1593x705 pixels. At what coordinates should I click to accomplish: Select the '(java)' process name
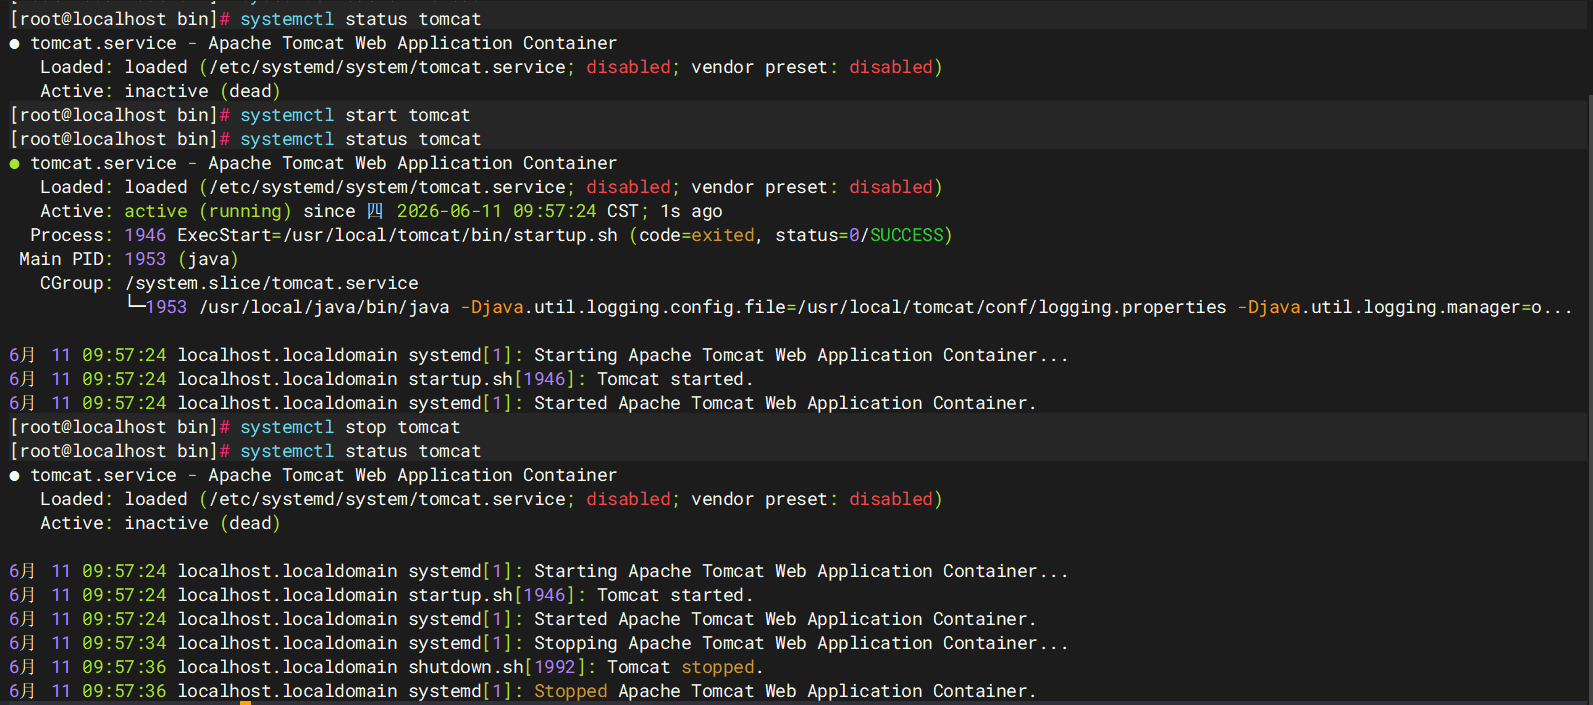pyautogui.click(x=208, y=259)
